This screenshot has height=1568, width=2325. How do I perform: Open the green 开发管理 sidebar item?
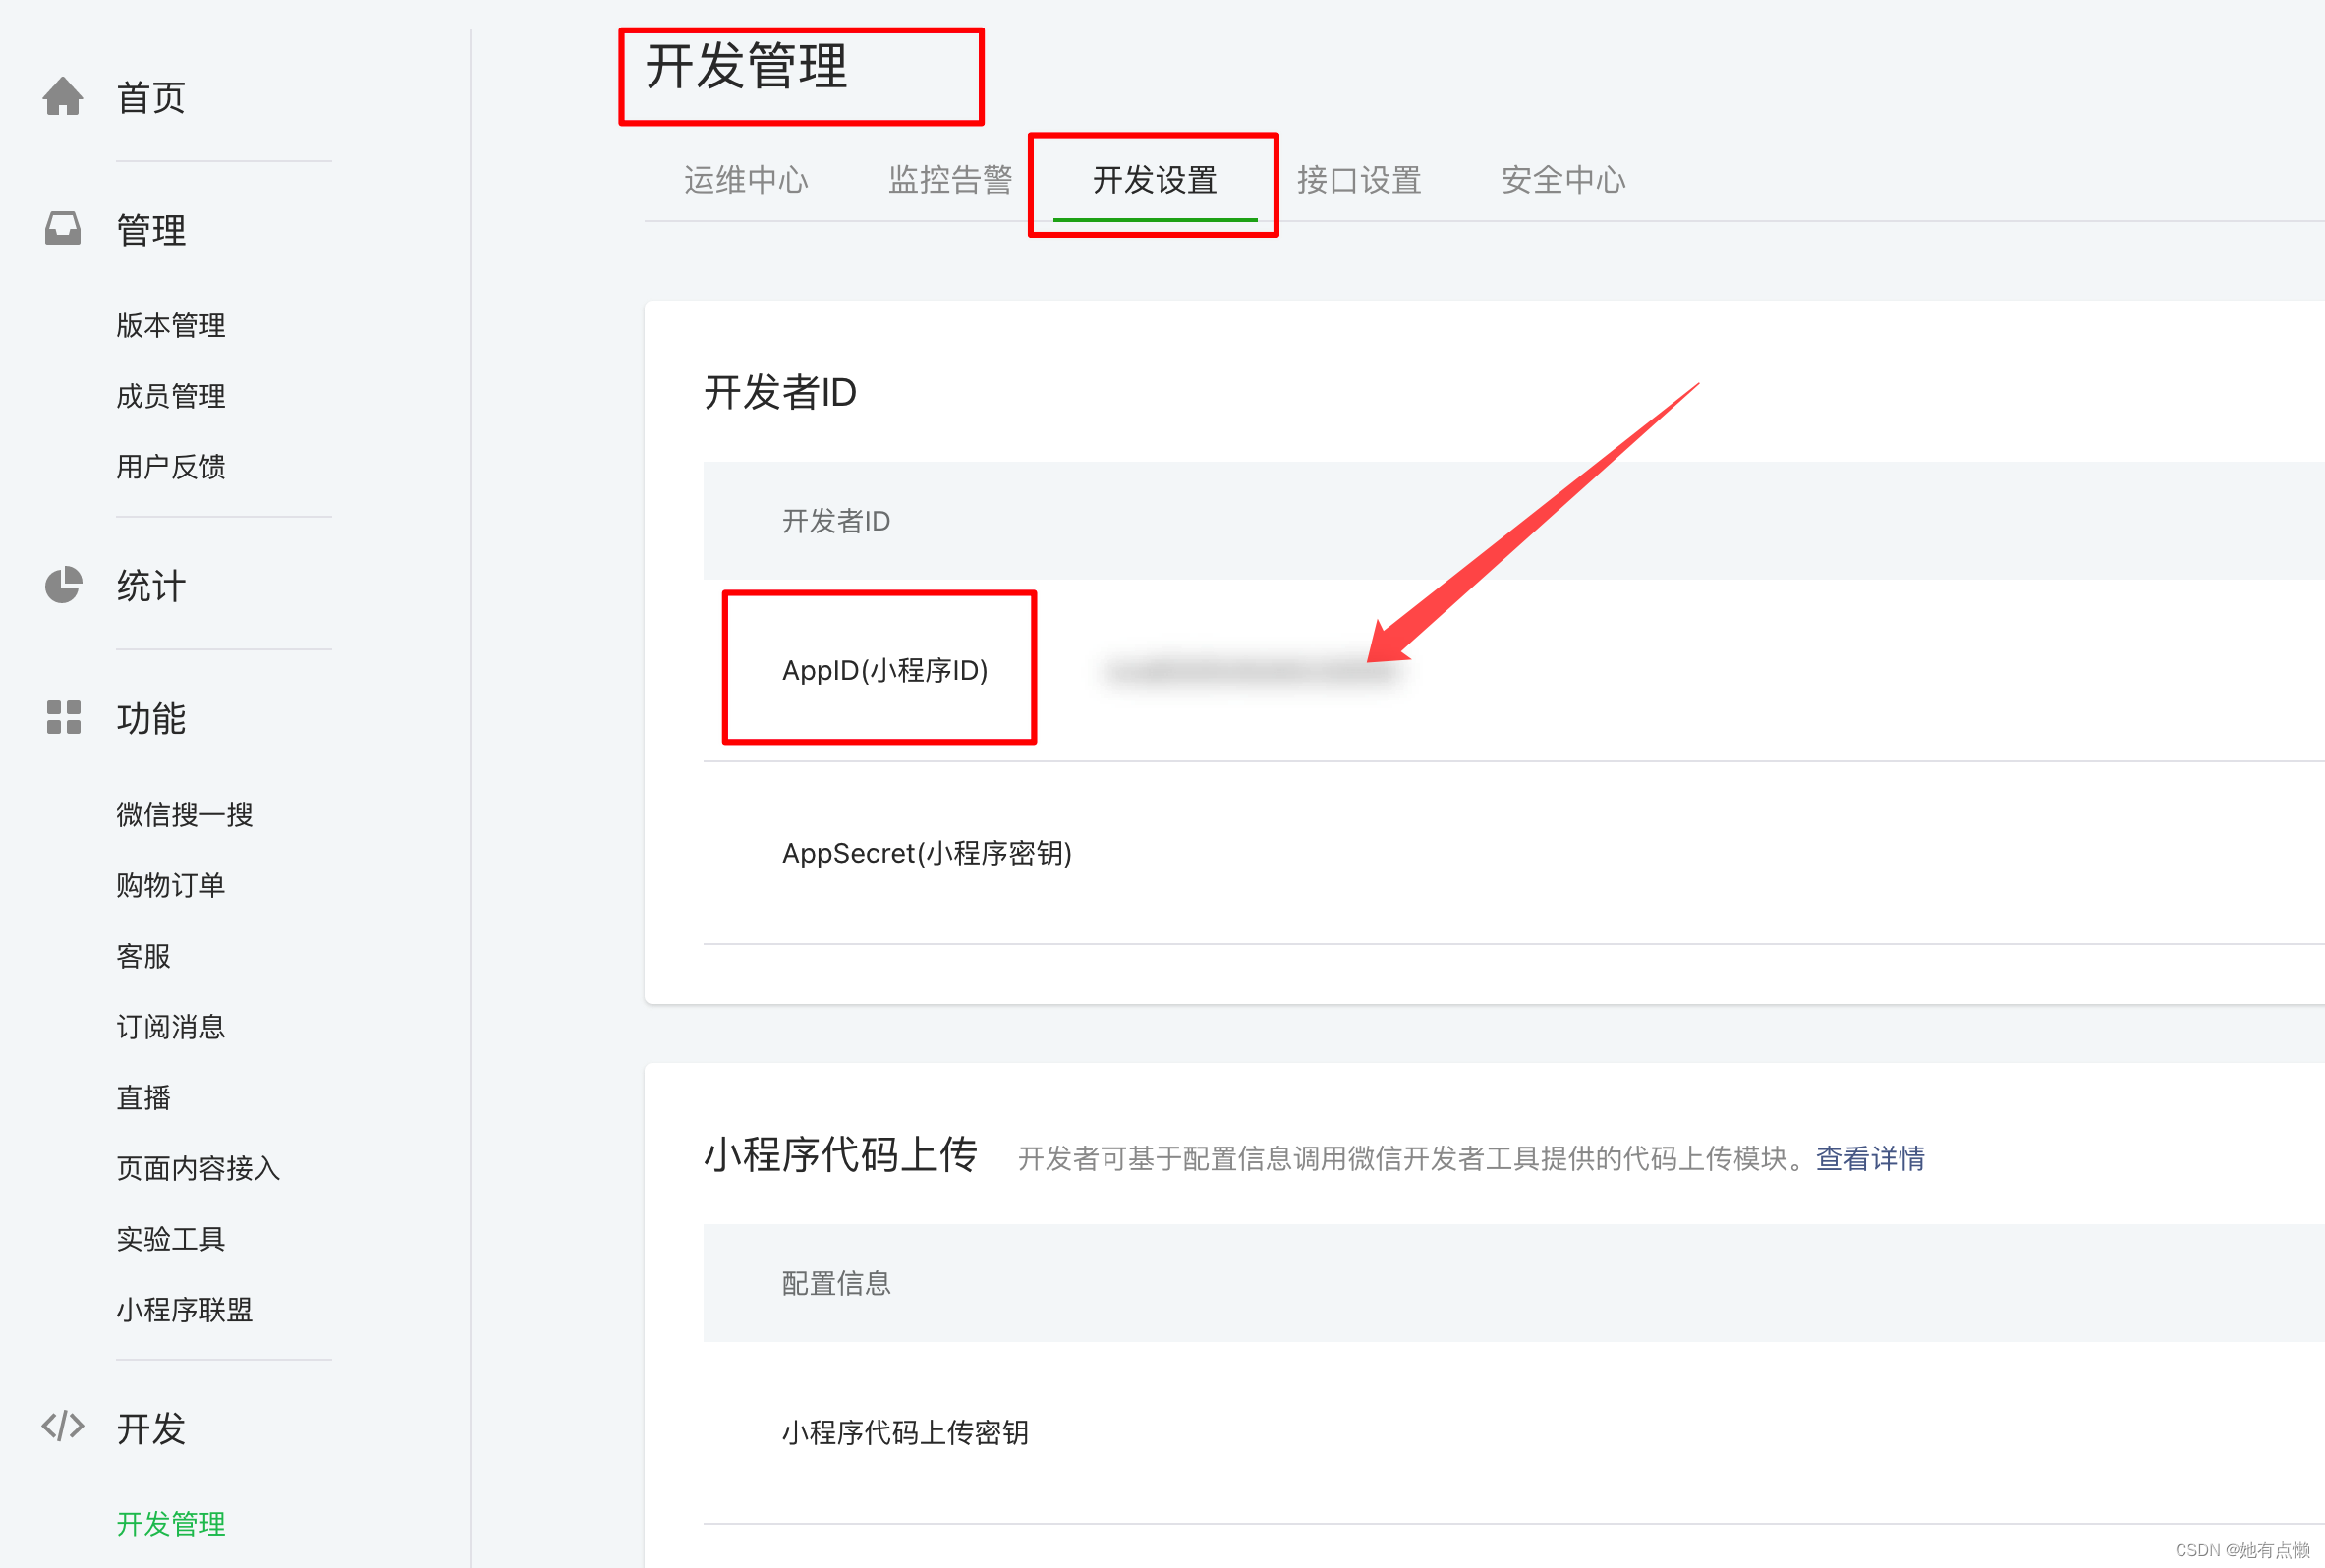click(x=171, y=1523)
